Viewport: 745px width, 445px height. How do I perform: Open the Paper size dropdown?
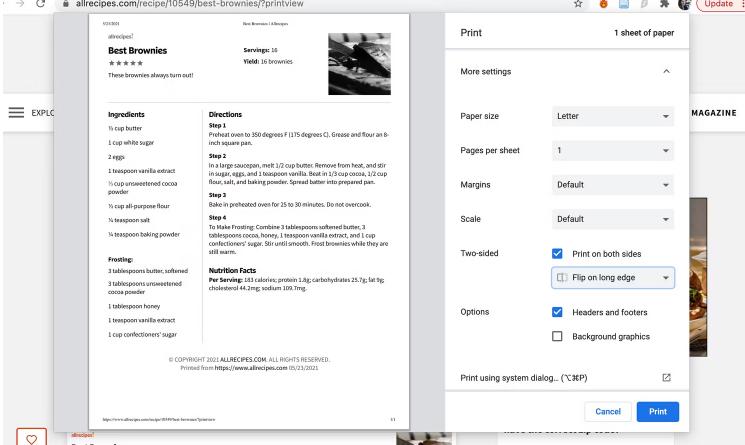[x=612, y=116]
